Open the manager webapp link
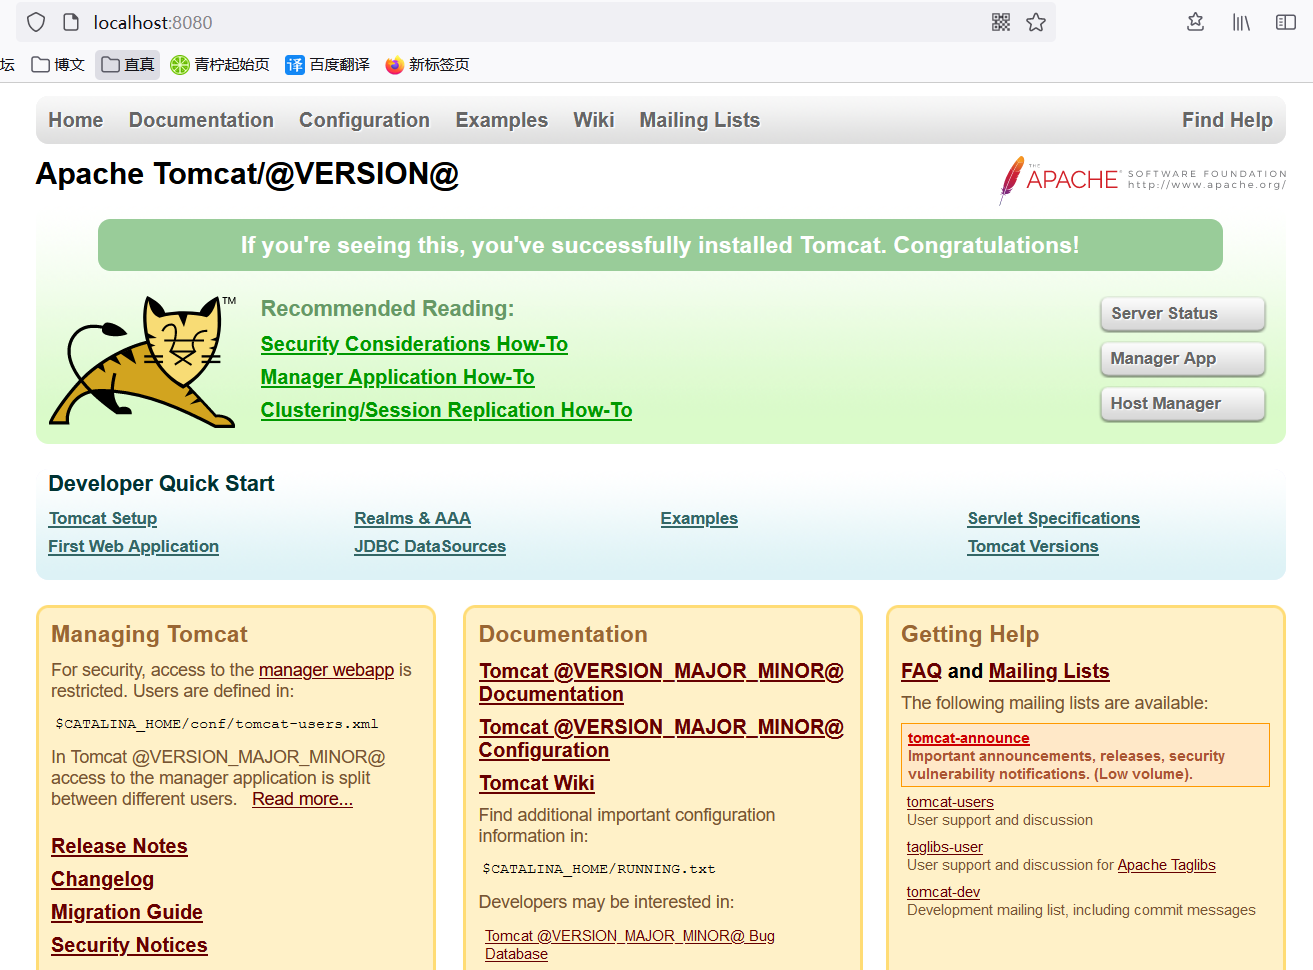Viewport: 1313px width, 970px height. 326,670
